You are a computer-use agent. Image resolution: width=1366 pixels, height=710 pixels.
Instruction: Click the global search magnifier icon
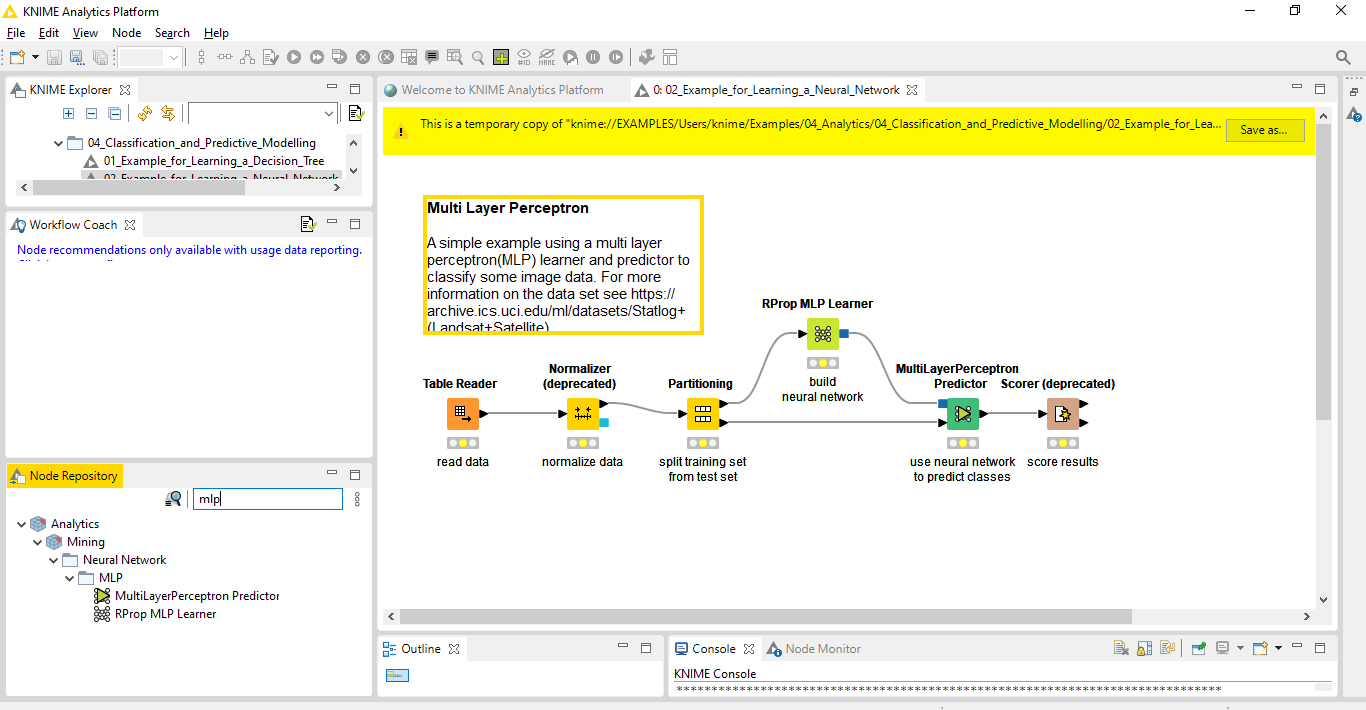1344,58
